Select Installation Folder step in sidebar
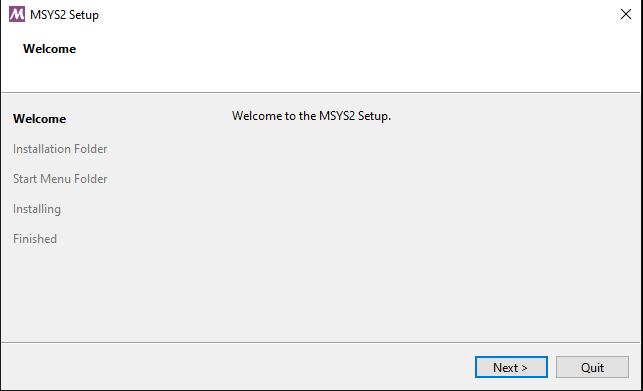643x391 pixels. click(x=60, y=149)
